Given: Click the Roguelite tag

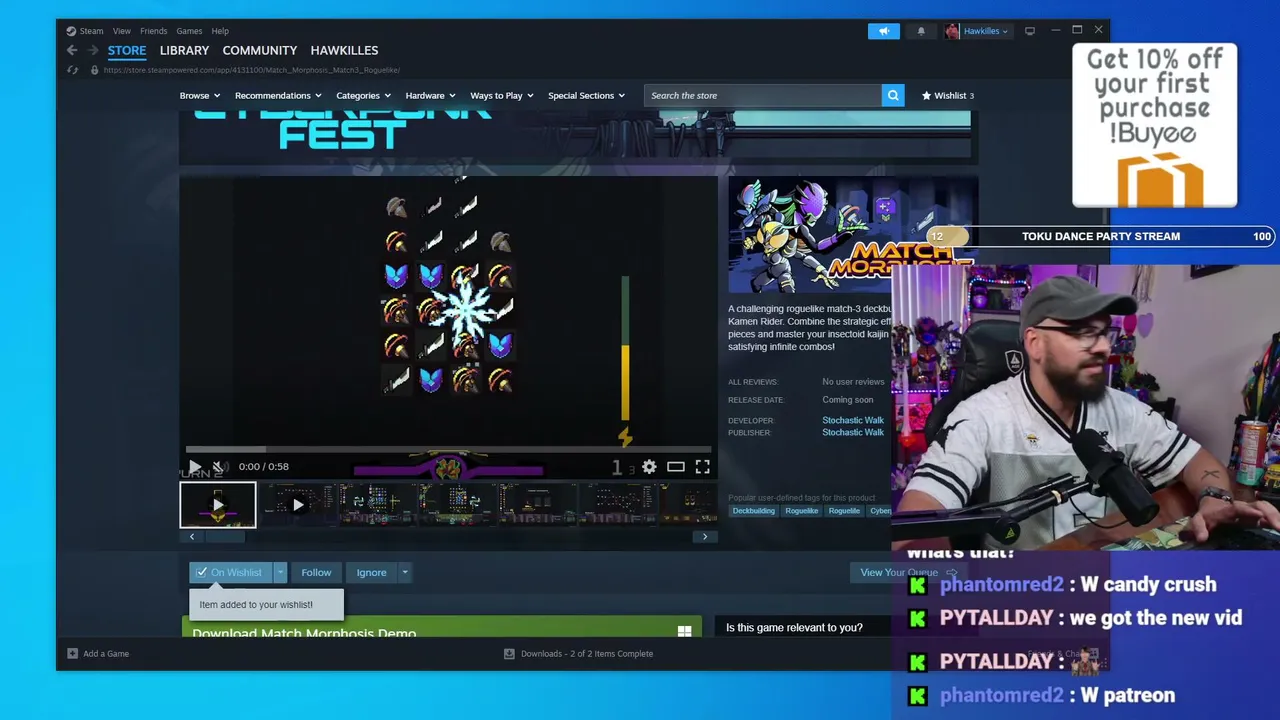Looking at the screenshot, I should tap(844, 511).
